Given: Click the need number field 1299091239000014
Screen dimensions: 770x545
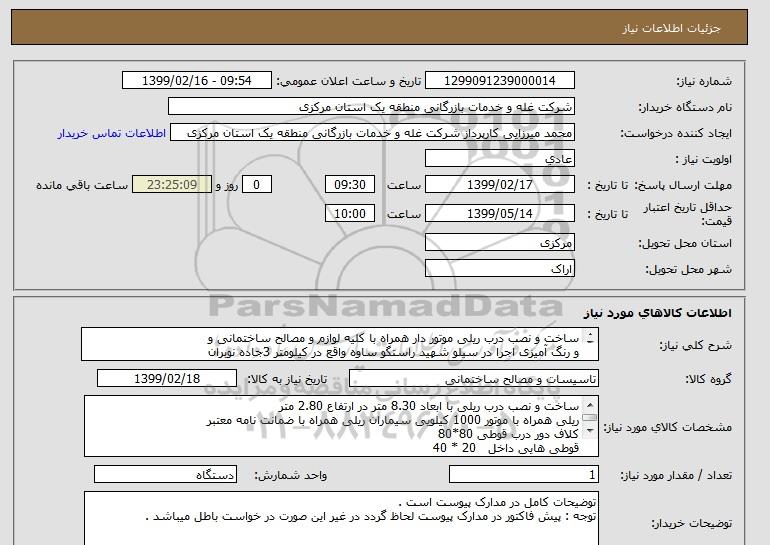Looking at the screenshot, I should [499, 81].
